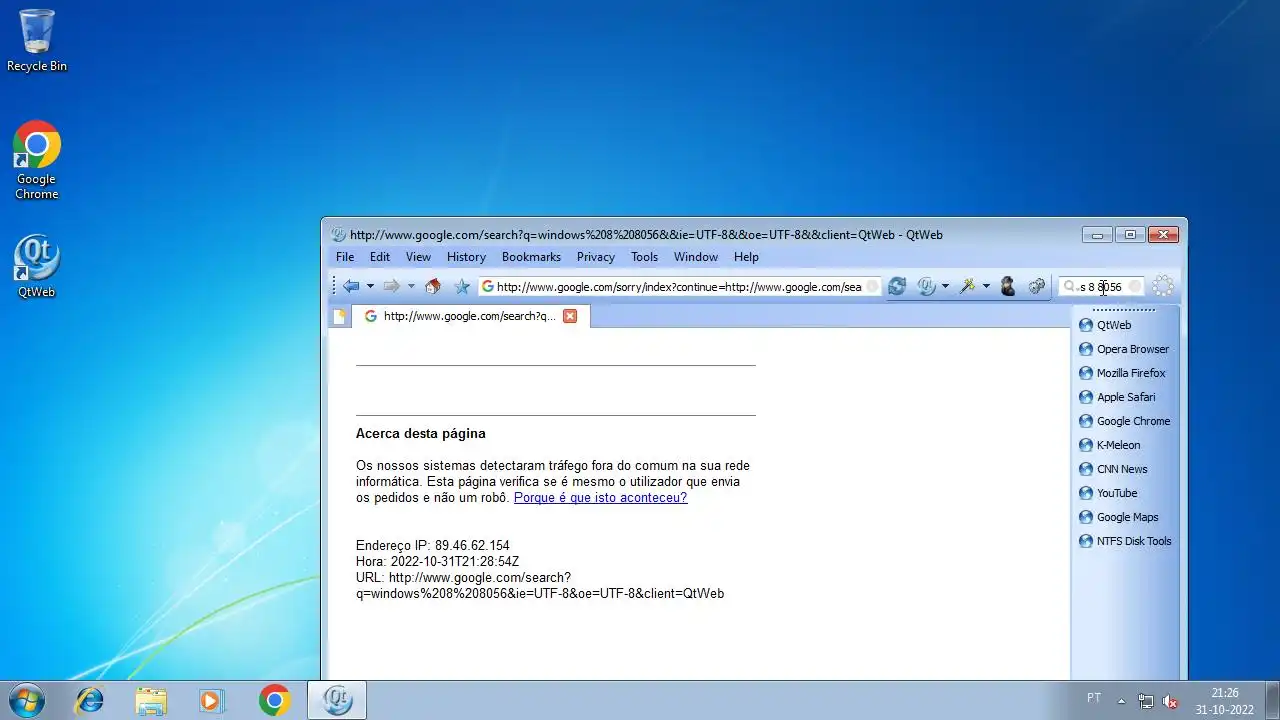Open the Google Maps bookmark
Screen dimensions: 1280x720
tap(1119, 517)
